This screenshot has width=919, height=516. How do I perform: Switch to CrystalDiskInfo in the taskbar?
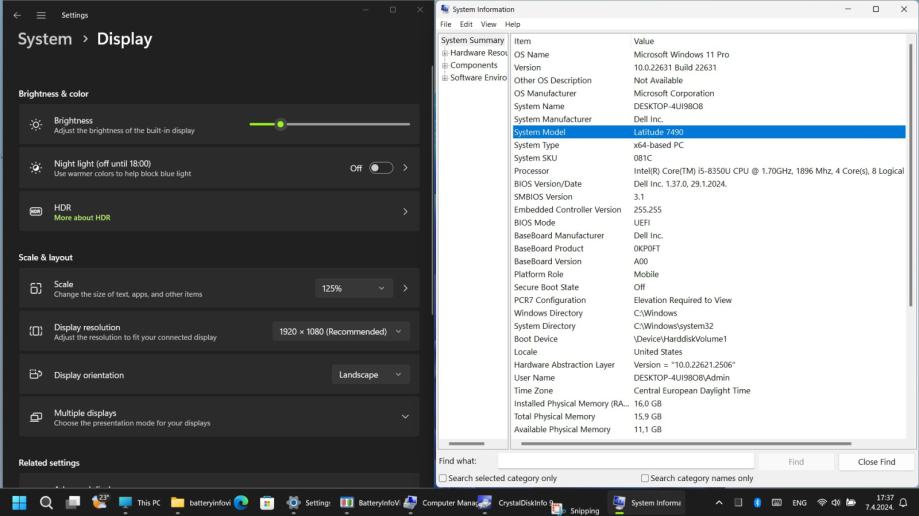(516, 503)
